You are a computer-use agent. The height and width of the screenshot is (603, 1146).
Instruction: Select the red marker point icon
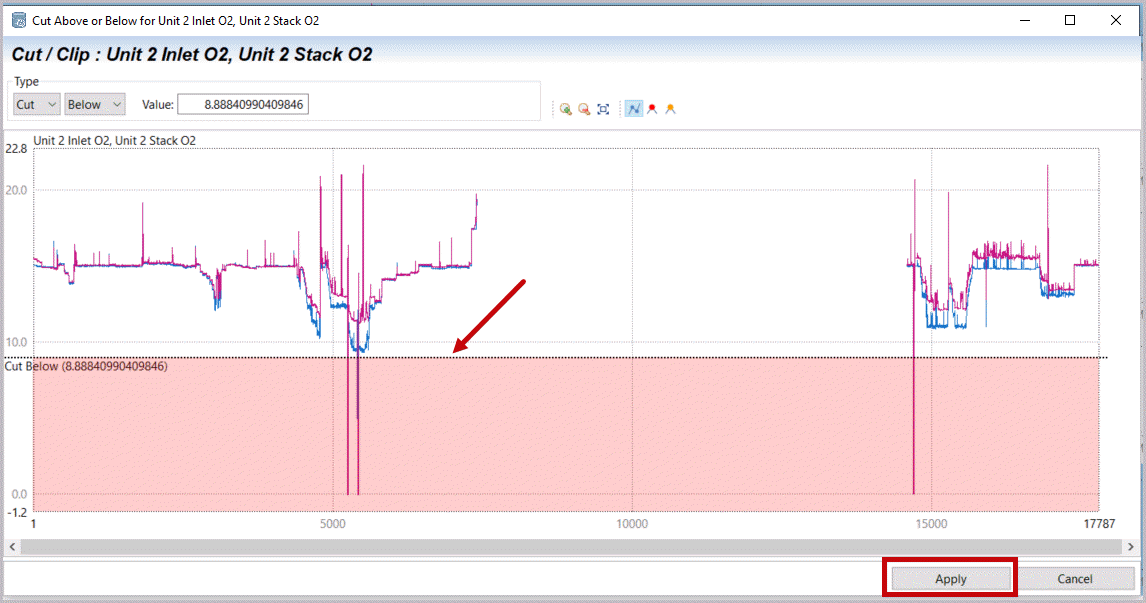pos(652,109)
